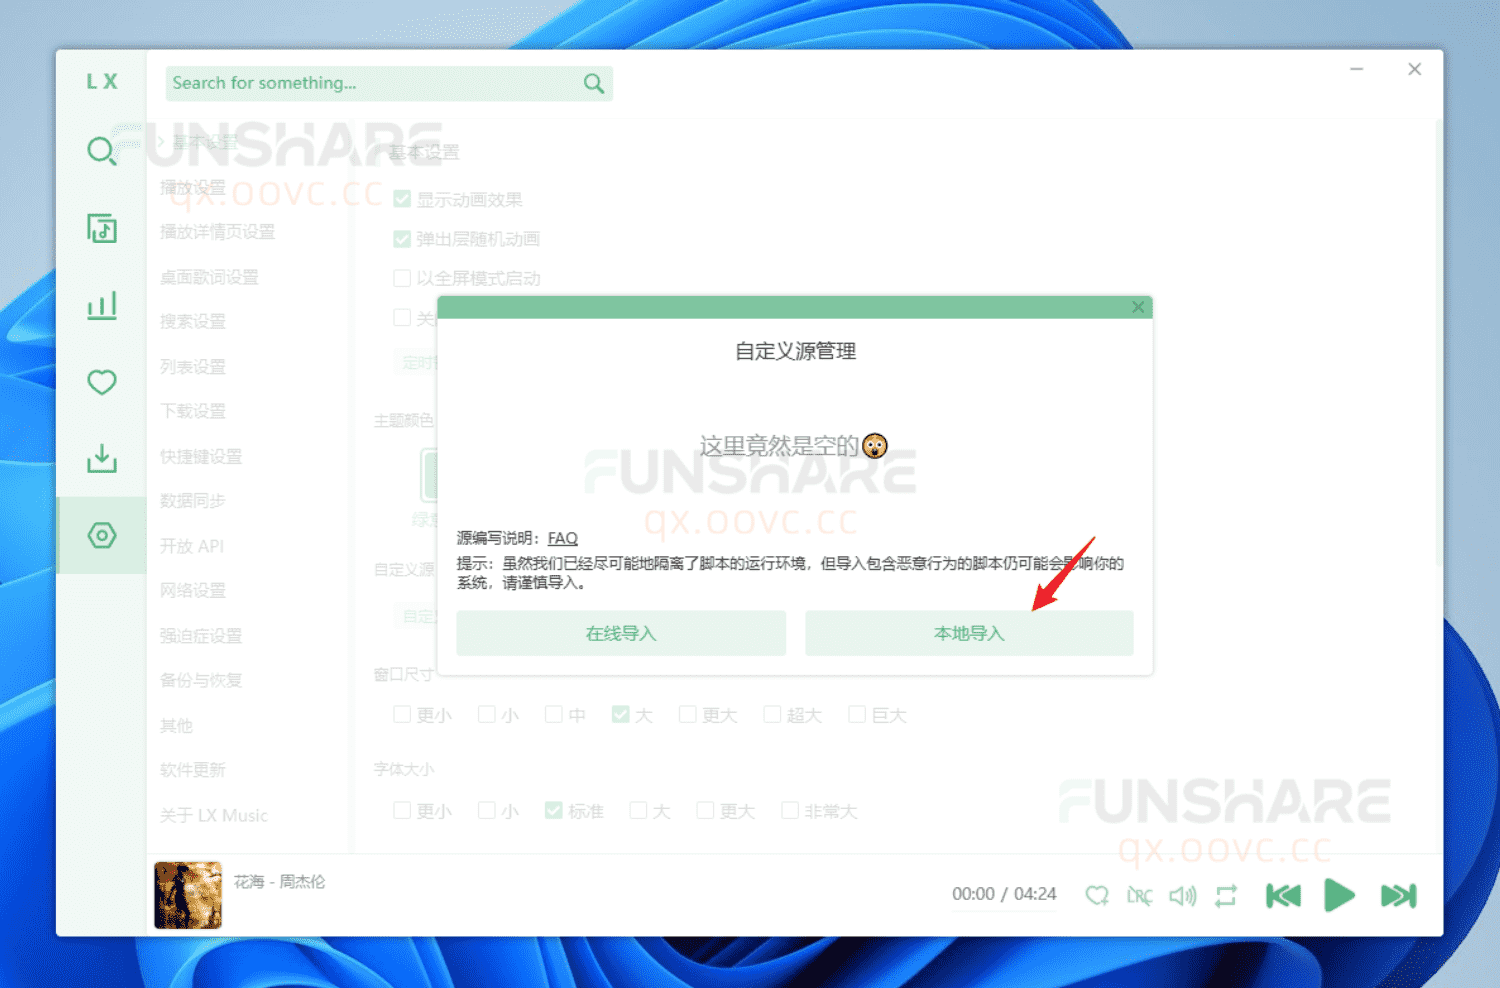Open the 下载设置 settings section
The width and height of the screenshot is (1500, 988).
(x=192, y=411)
